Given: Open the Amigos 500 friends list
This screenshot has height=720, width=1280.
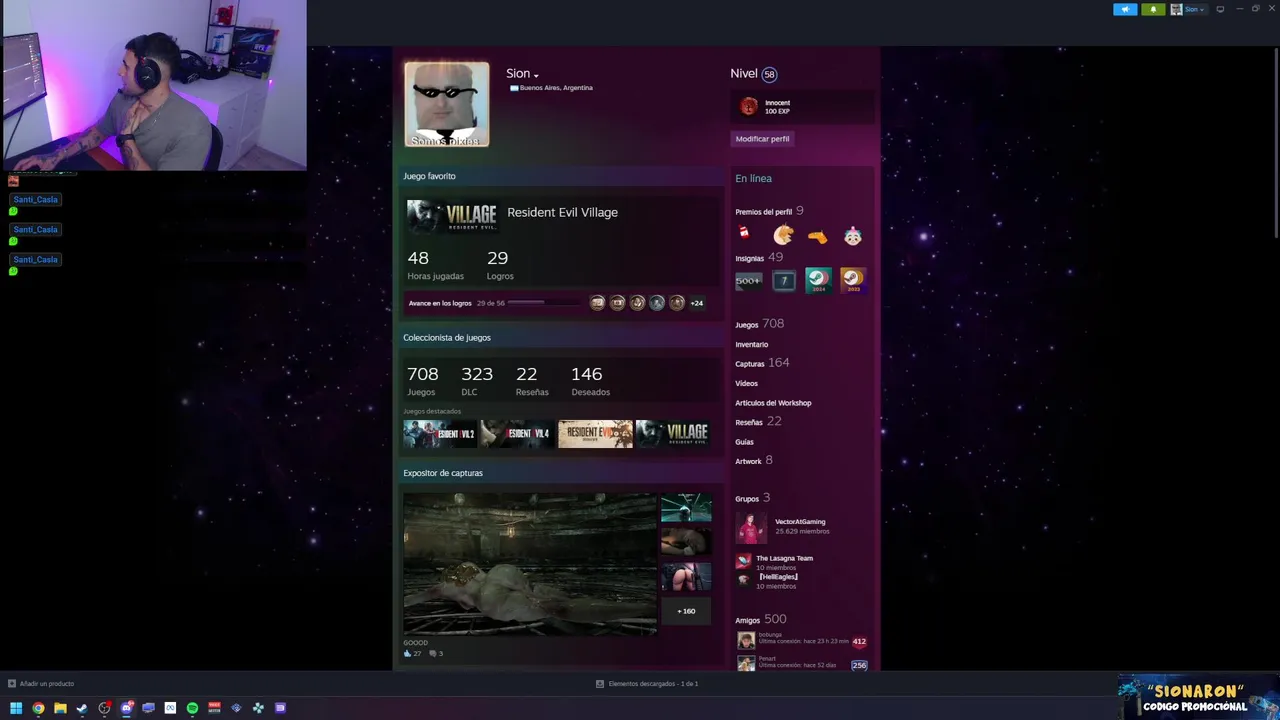Looking at the screenshot, I should [761, 620].
